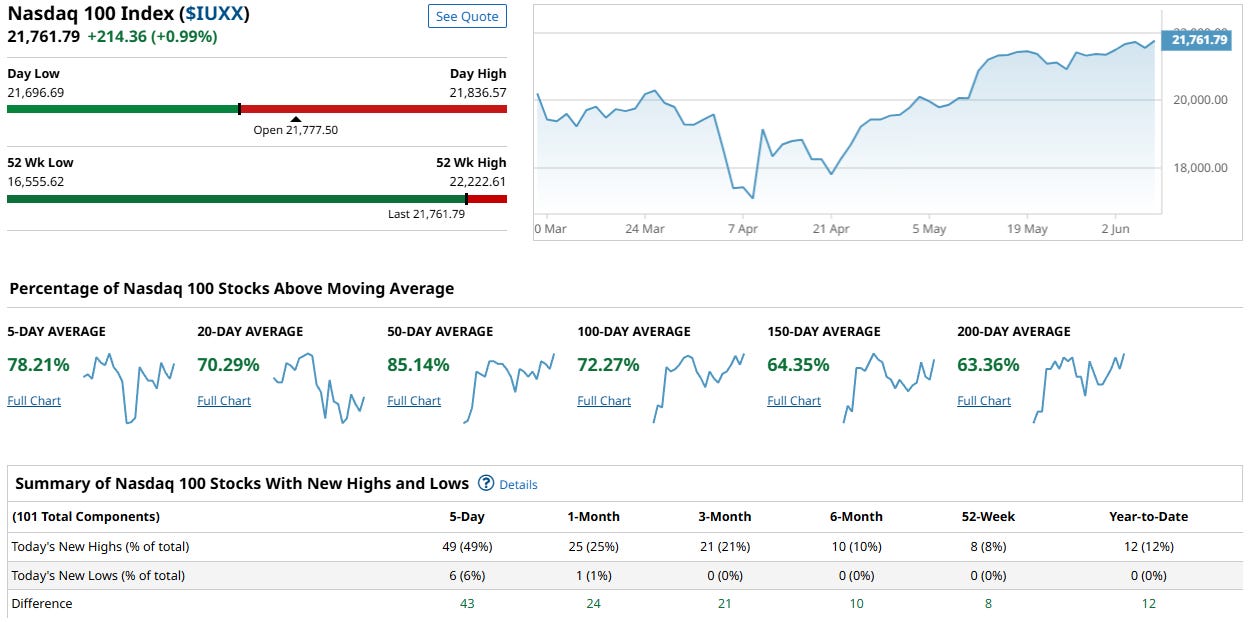Image resolution: width=1253 pixels, height=622 pixels.
Task: Click the 70.29% twenty-day percentage
Action: click(x=228, y=365)
